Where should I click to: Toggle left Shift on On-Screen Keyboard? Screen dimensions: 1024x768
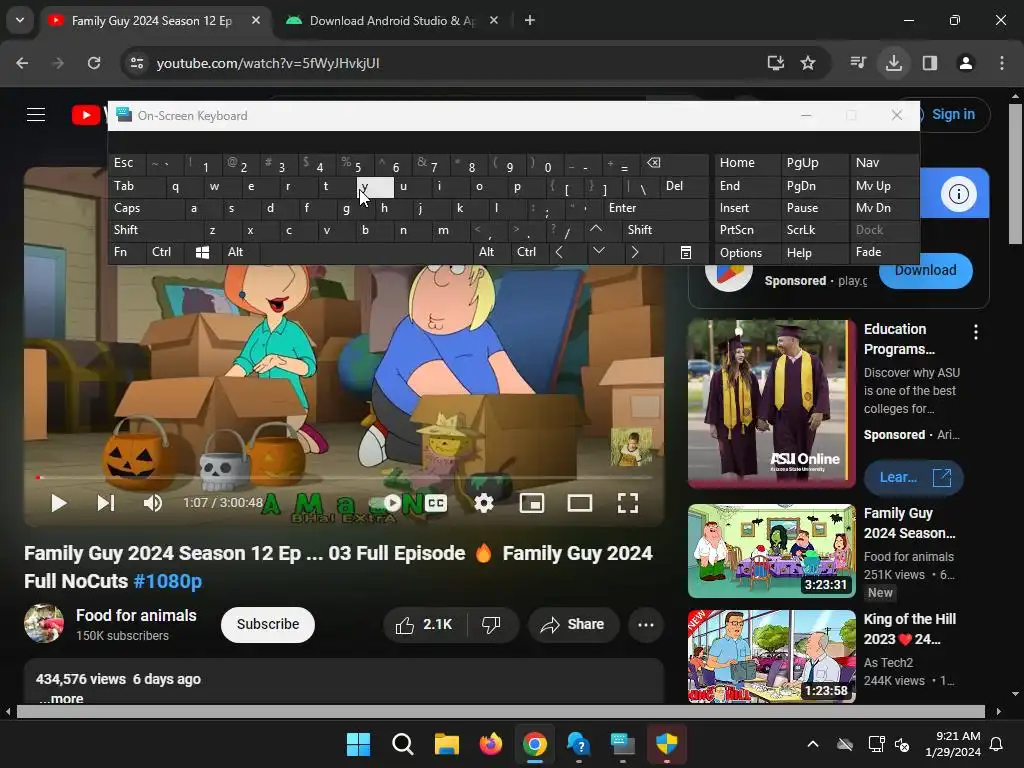(x=155, y=230)
